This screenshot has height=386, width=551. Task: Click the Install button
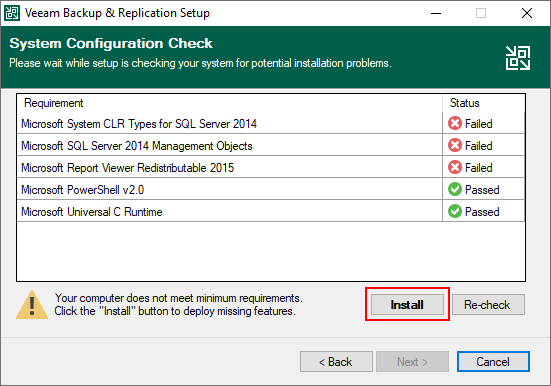(x=407, y=304)
